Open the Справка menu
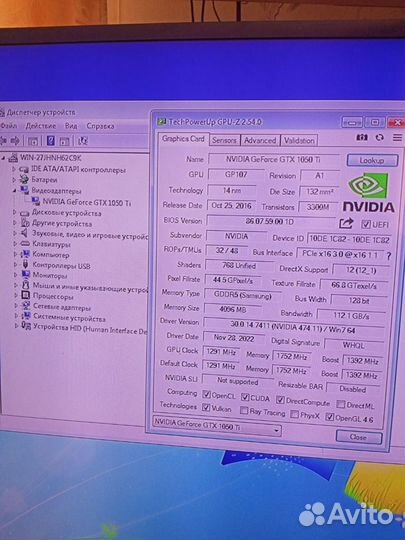This screenshot has width=405, height=540. click(x=100, y=126)
